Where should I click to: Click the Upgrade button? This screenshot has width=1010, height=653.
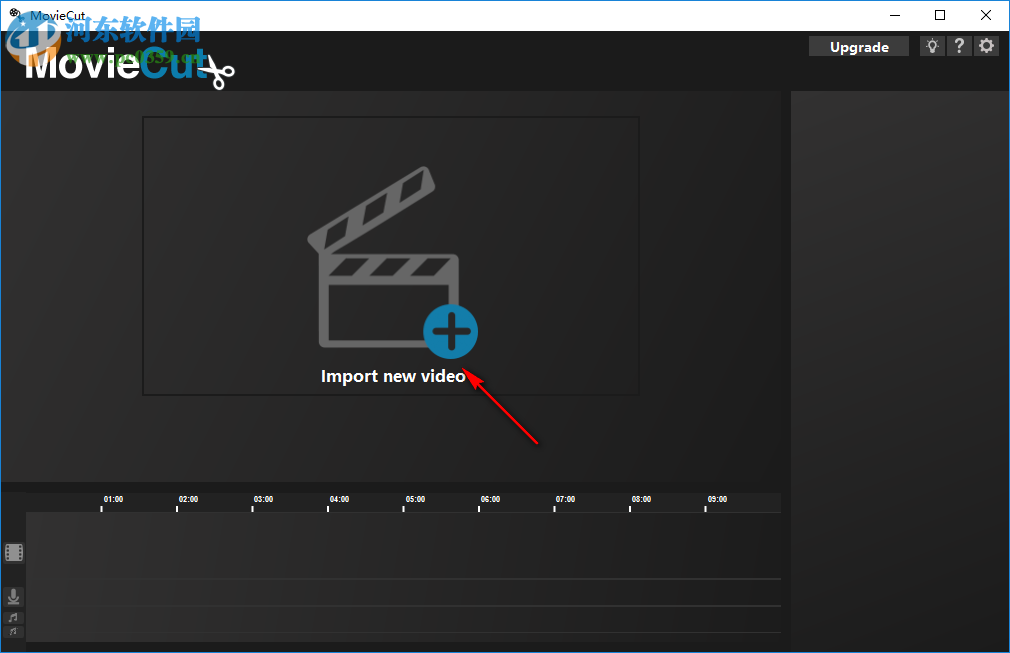859,46
